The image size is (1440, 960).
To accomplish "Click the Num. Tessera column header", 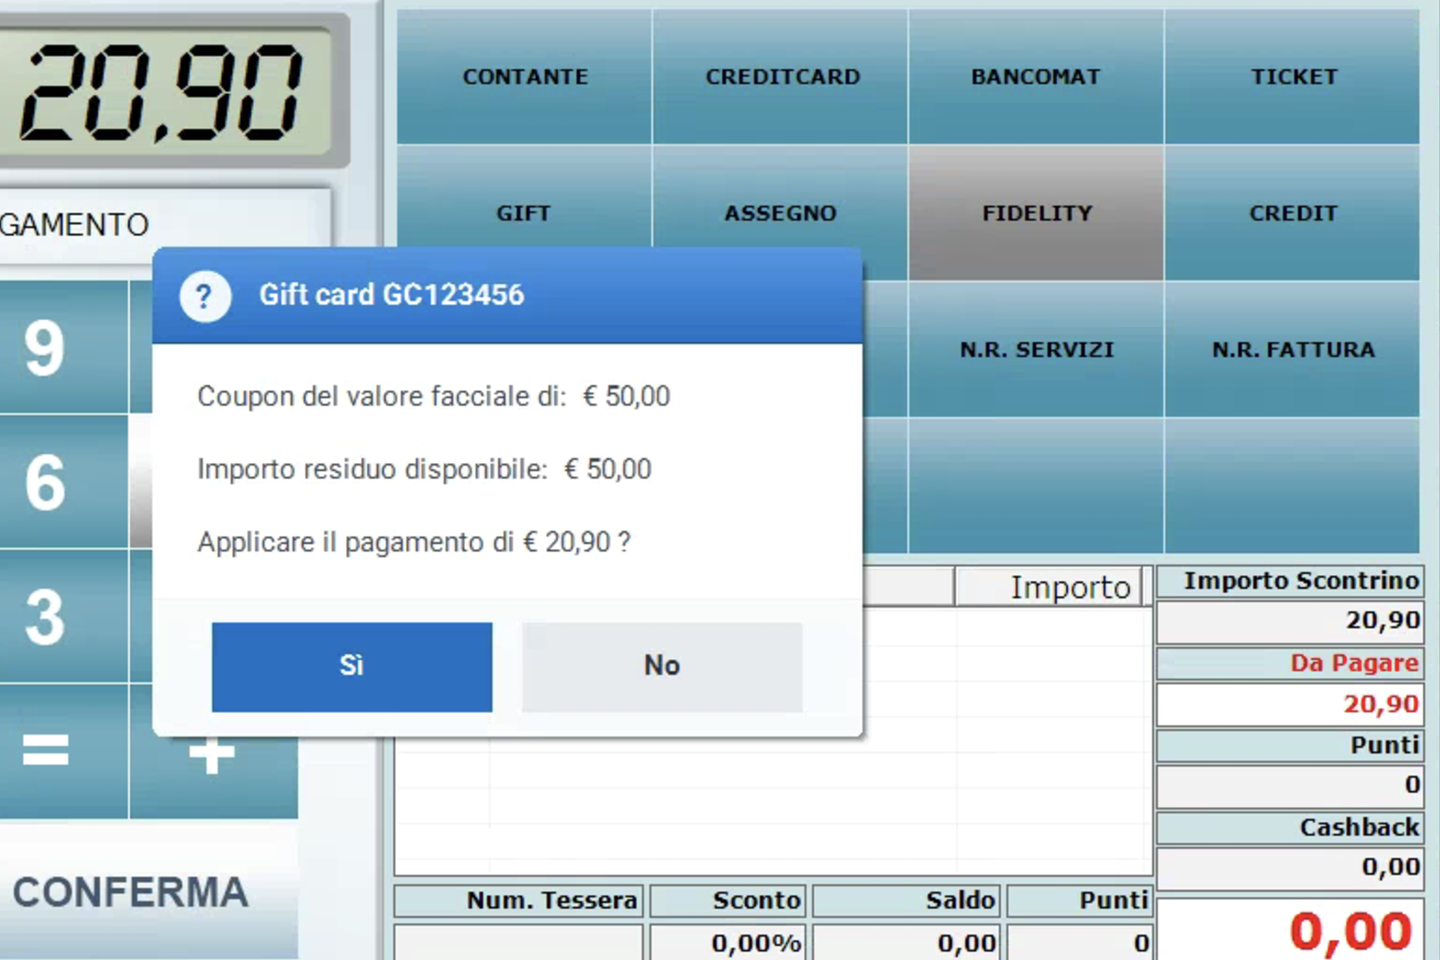I will pos(519,901).
